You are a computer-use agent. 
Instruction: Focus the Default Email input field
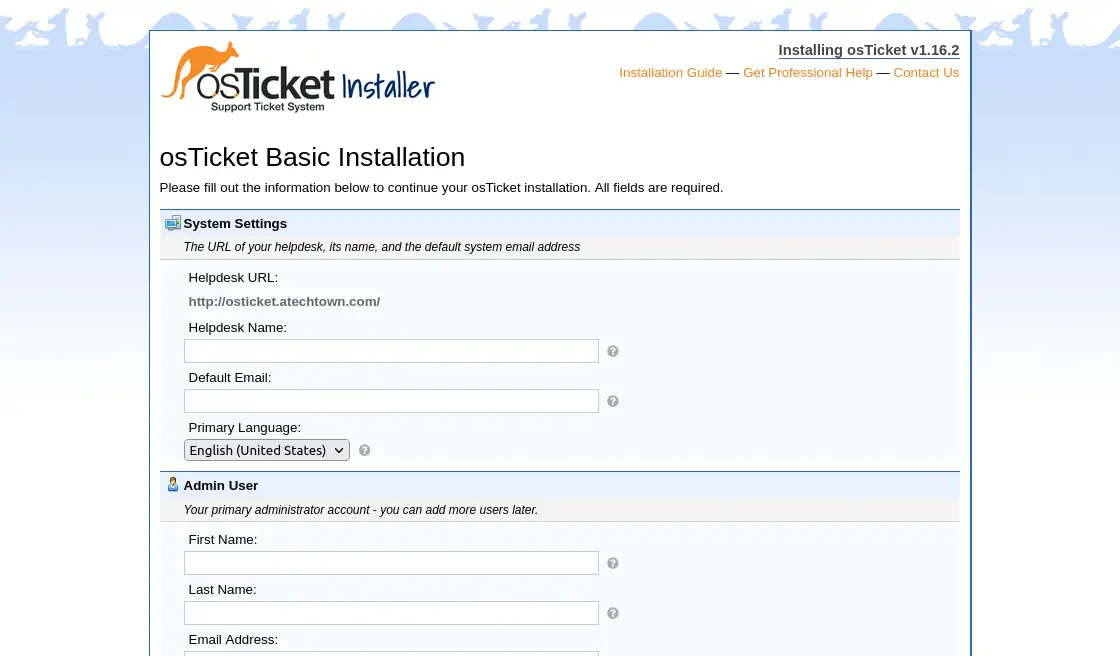(391, 401)
